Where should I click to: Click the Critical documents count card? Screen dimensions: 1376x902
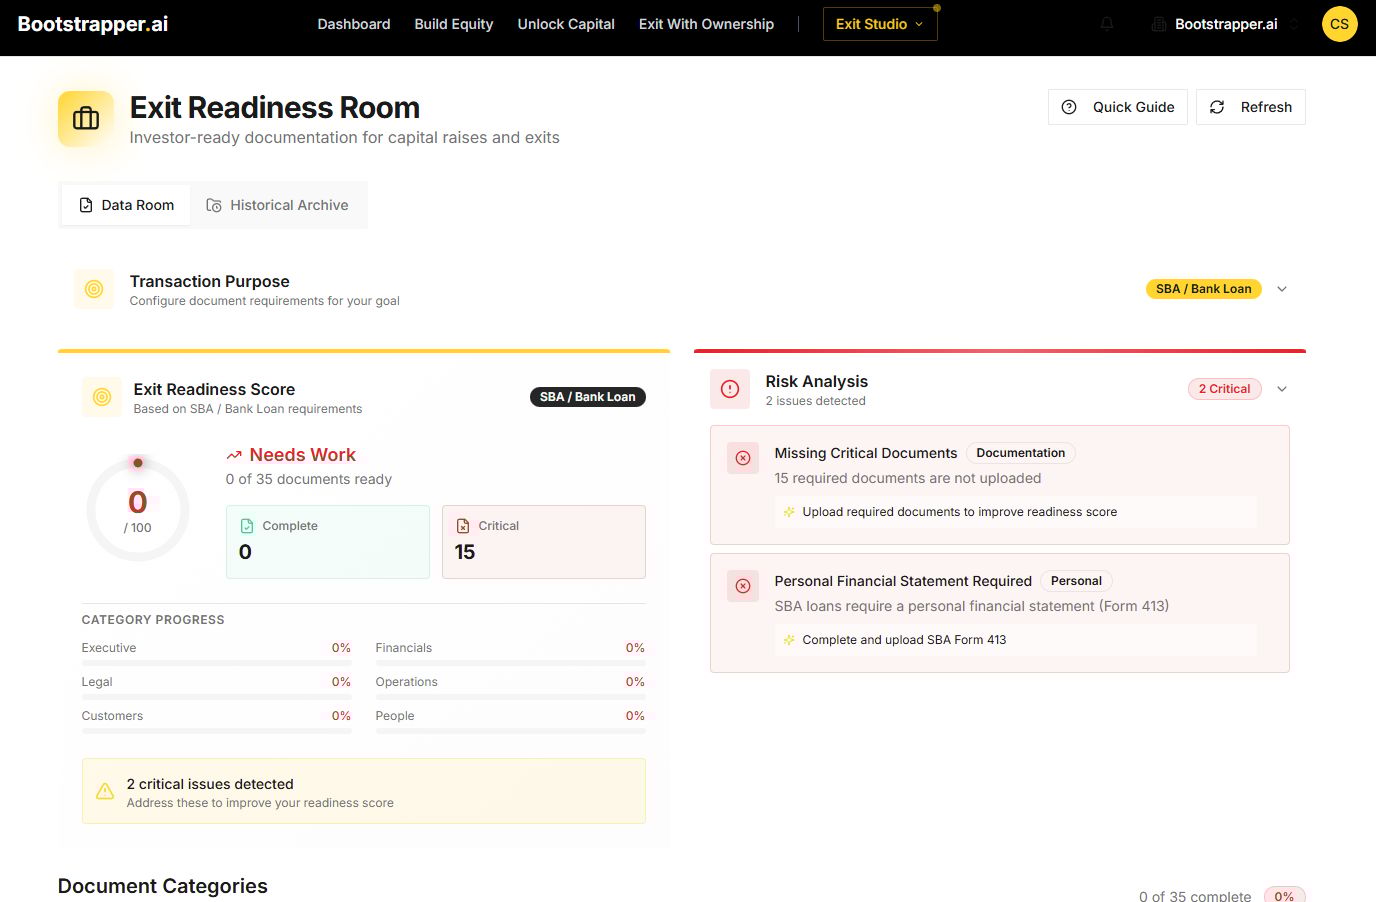544,542
